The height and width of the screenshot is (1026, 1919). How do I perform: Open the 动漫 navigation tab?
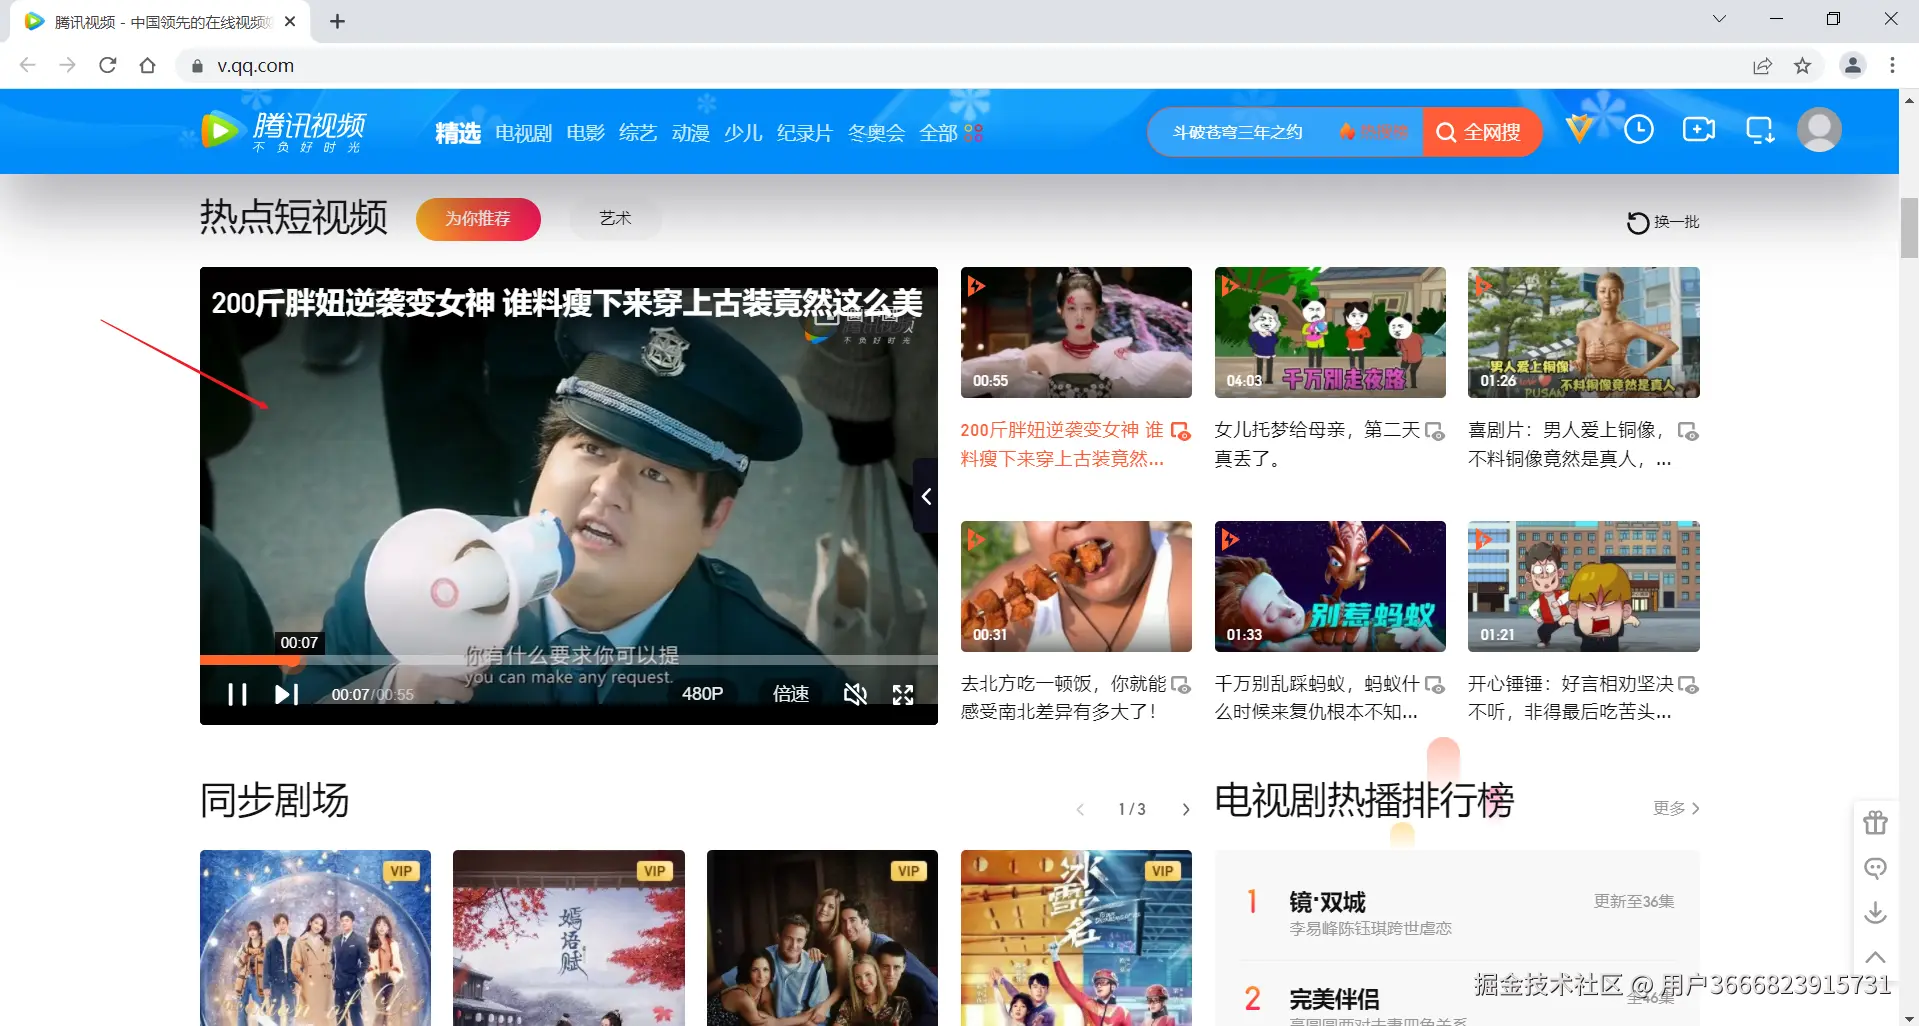(691, 133)
